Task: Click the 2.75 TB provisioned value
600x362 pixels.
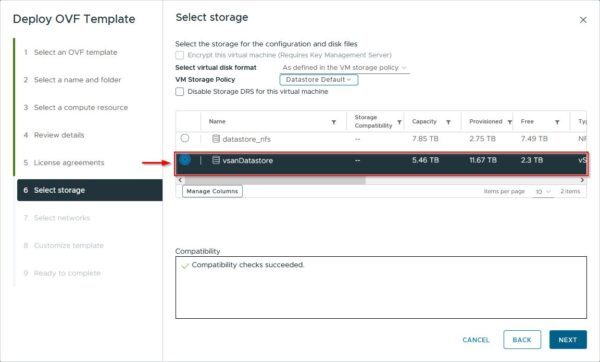Action: (482, 139)
